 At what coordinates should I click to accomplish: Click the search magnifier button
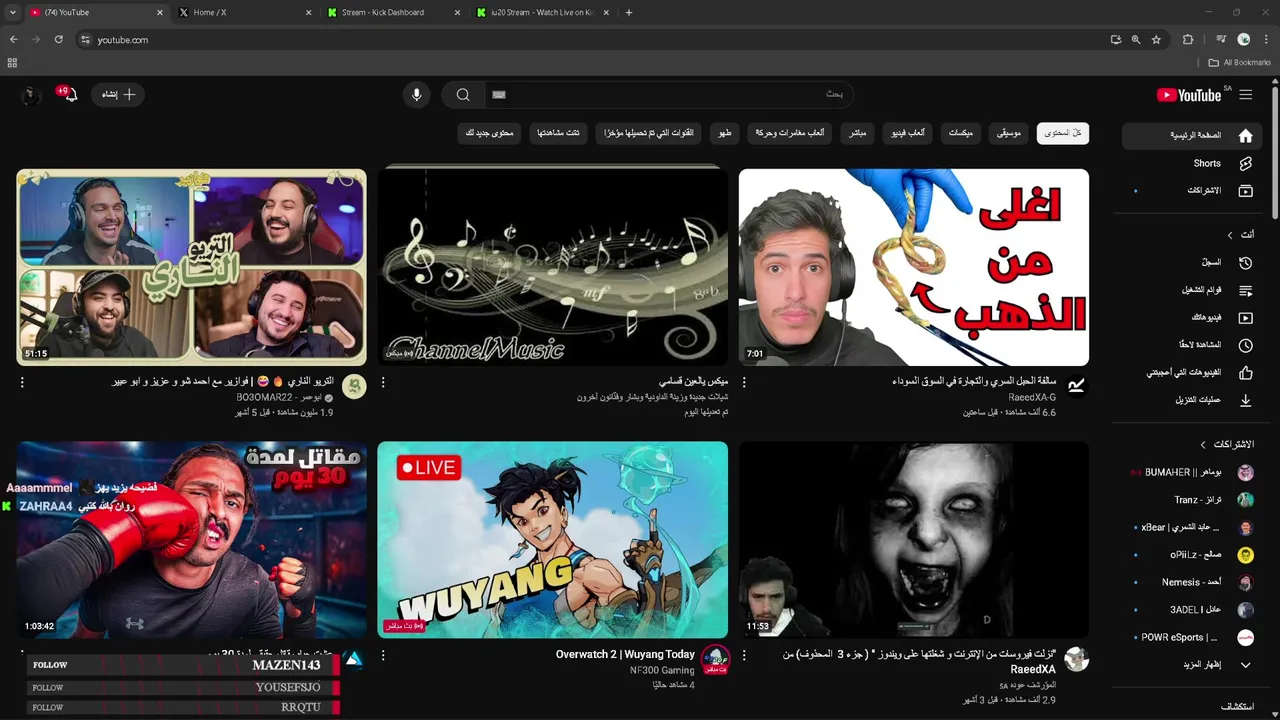tap(463, 95)
